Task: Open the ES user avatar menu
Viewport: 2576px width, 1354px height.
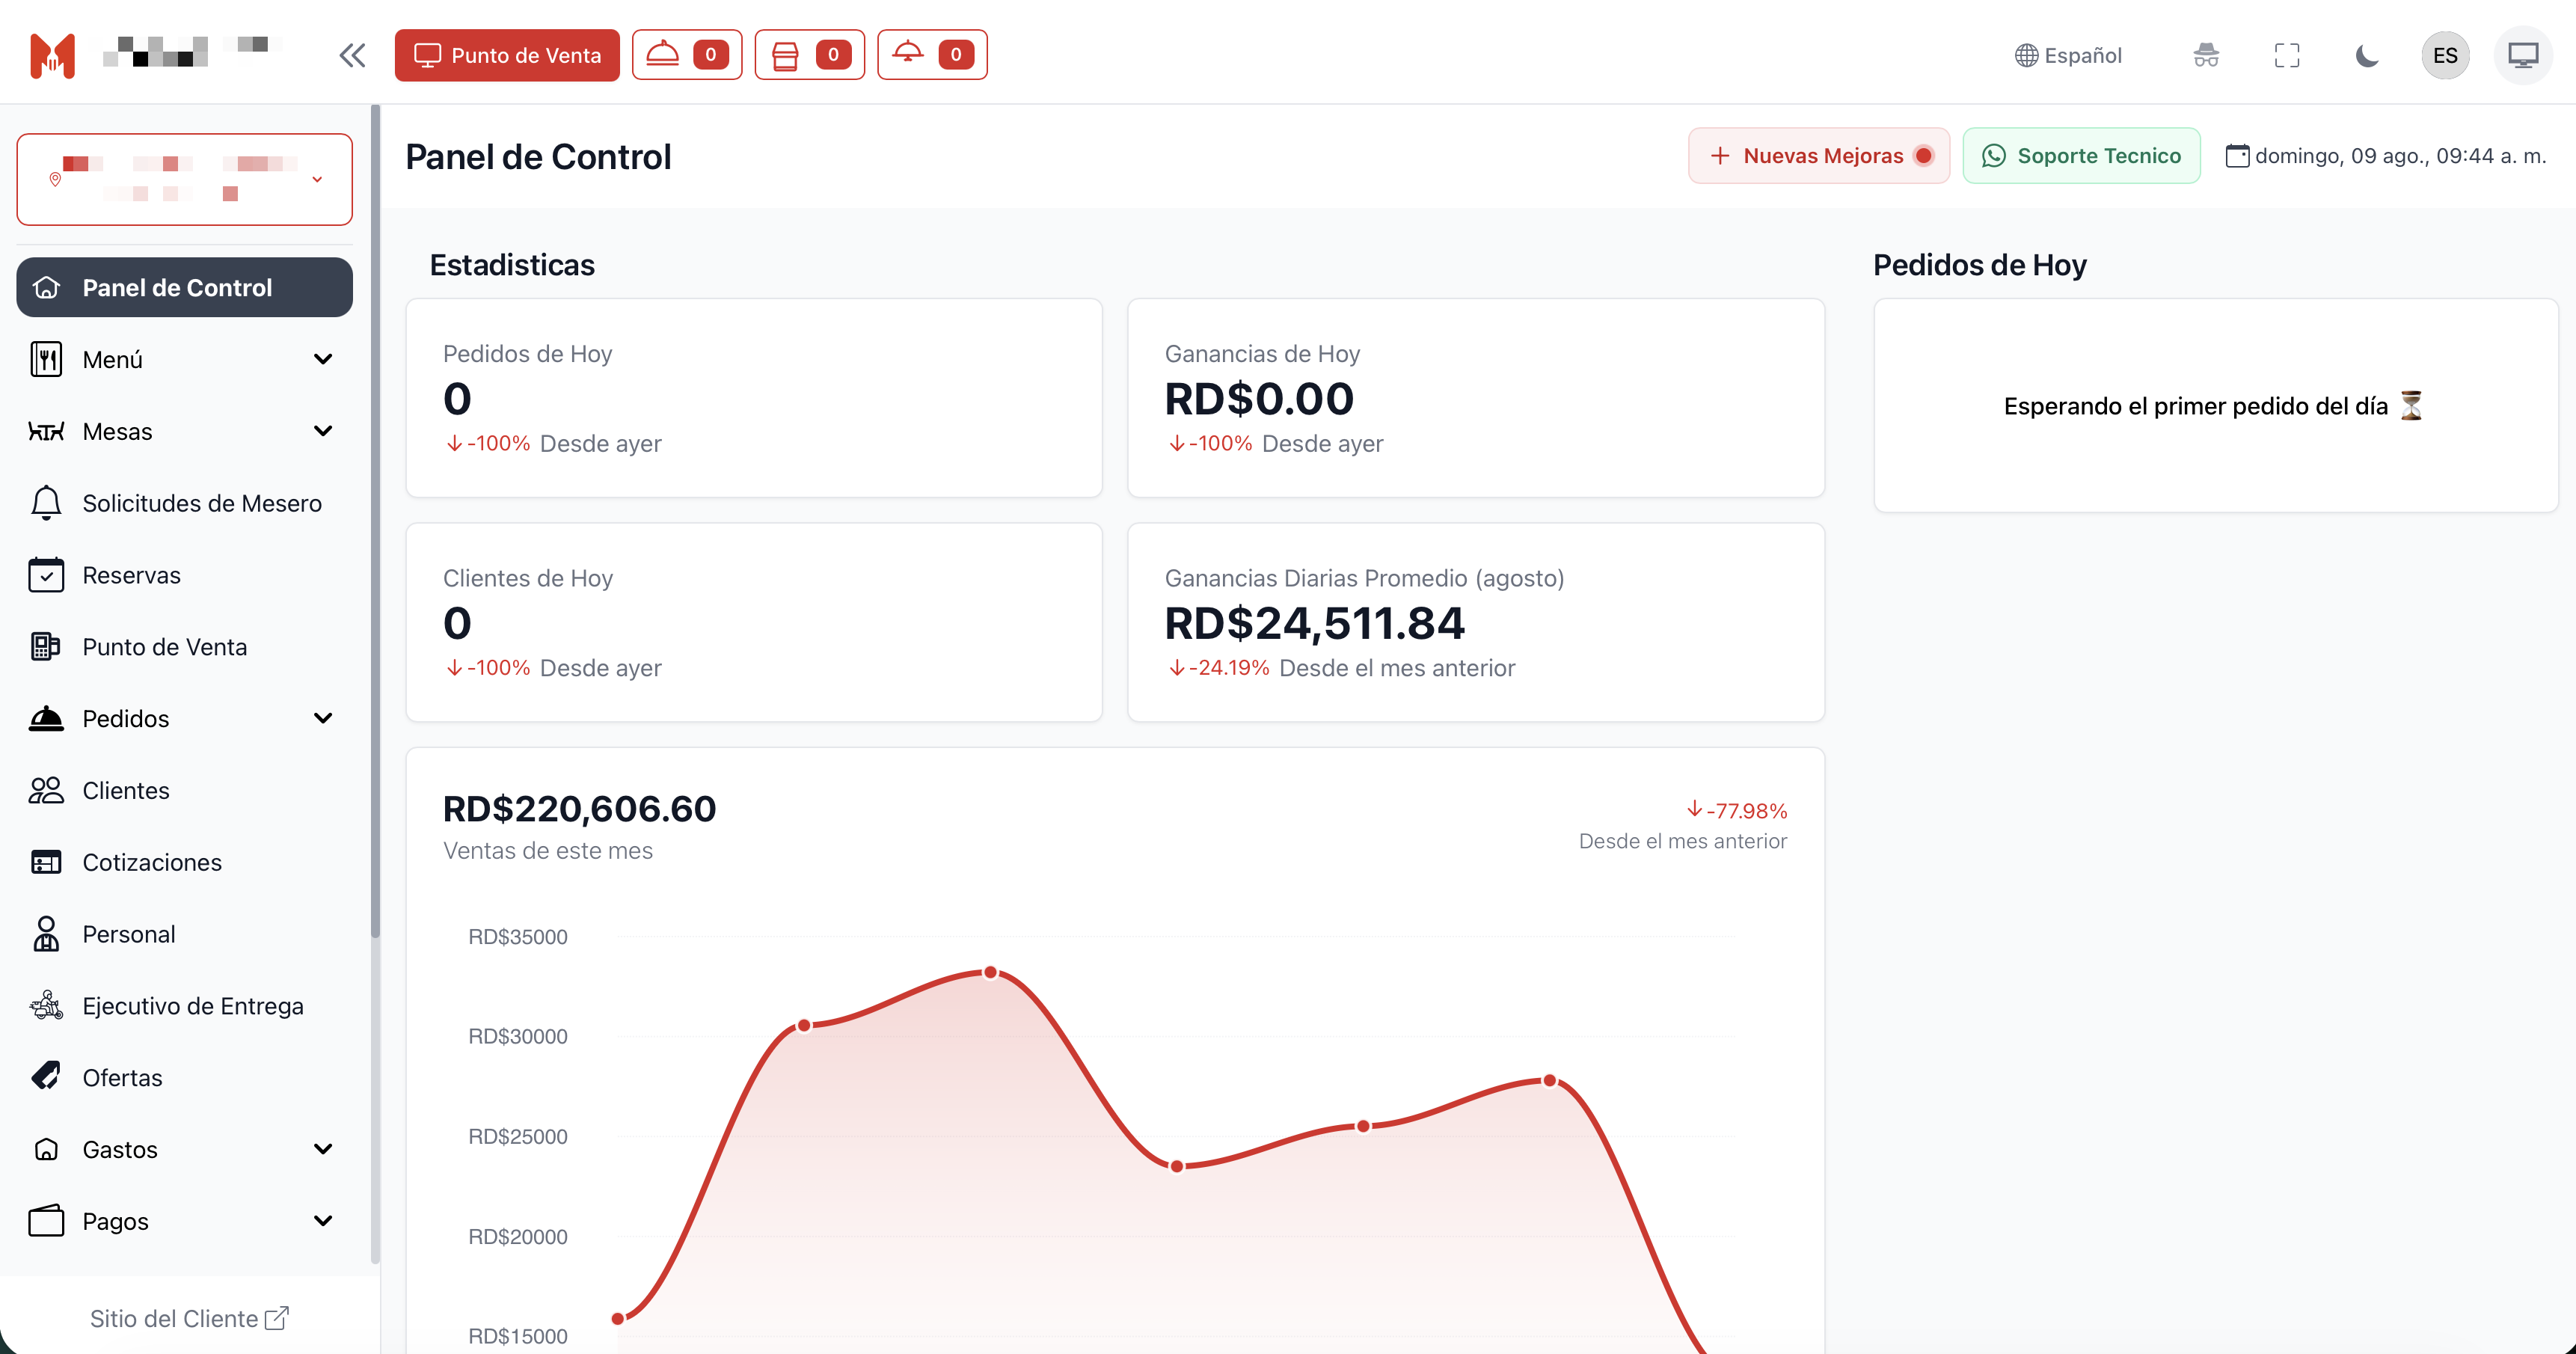Action: pos(2445,55)
